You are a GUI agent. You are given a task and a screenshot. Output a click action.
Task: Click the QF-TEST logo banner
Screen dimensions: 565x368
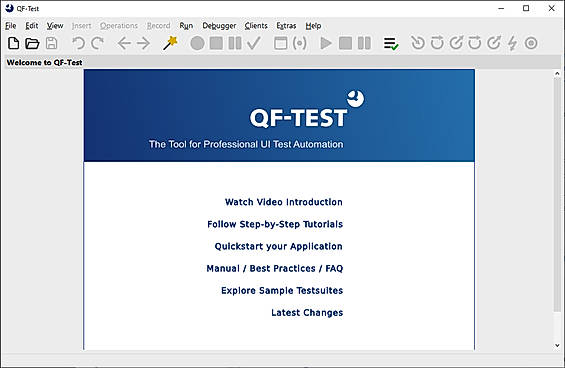(x=279, y=115)
